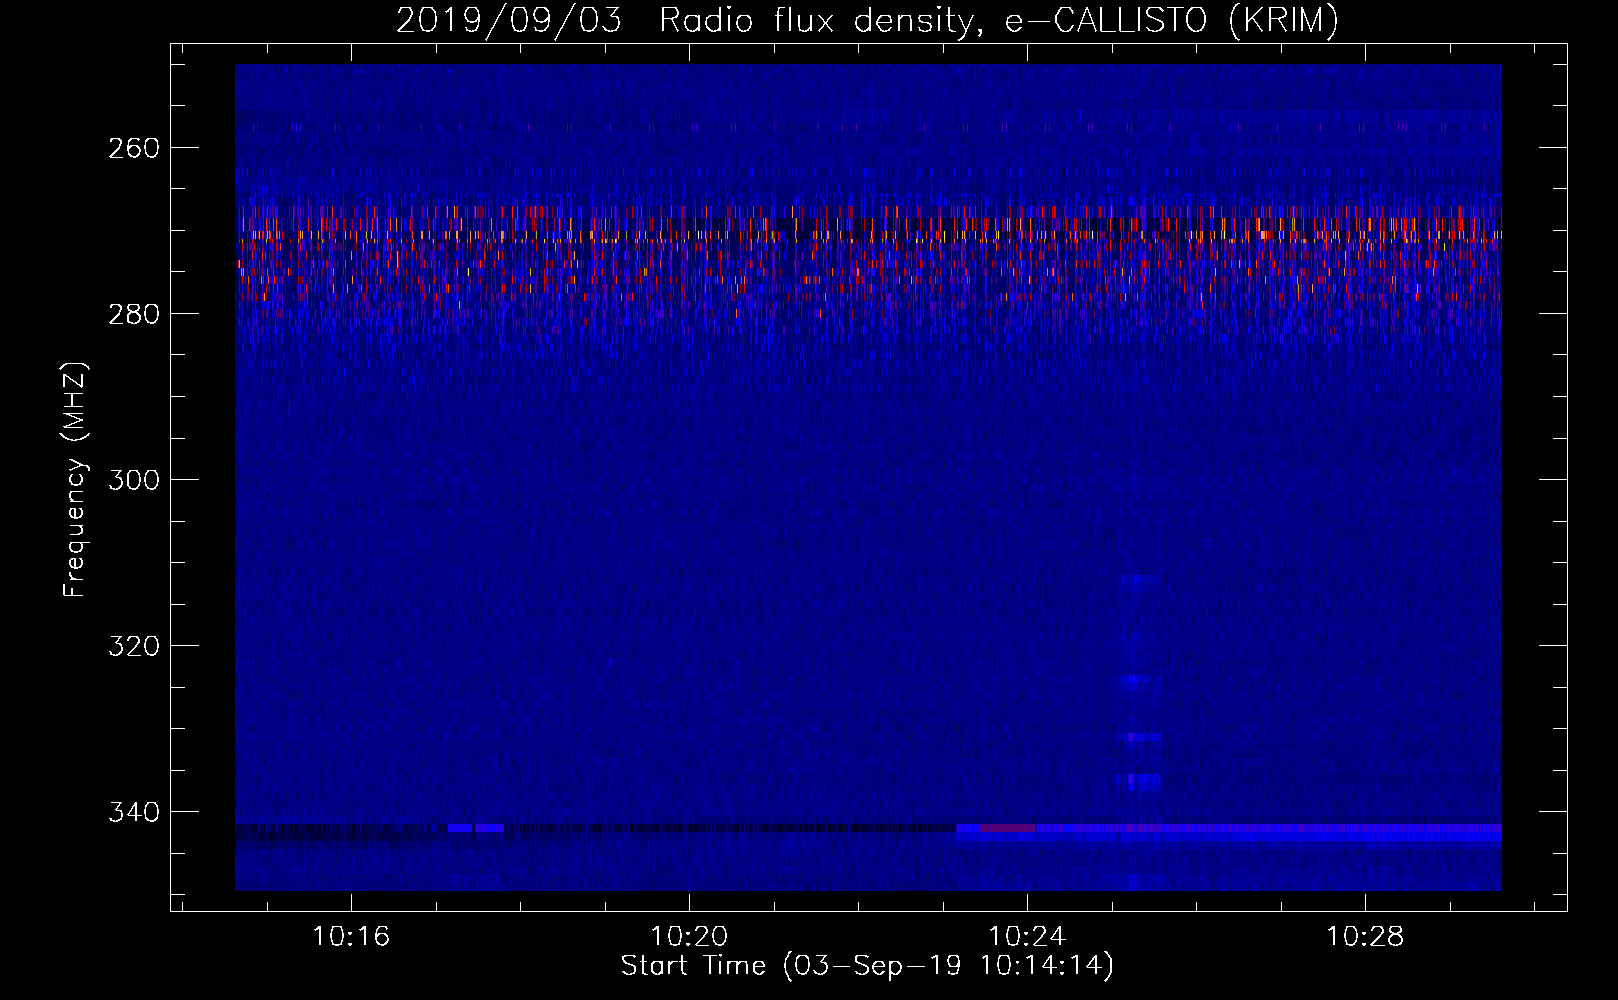Screen dimensions: 1618x1000
Task: Click the 10:16 time tick label
Action: (351, 937)
